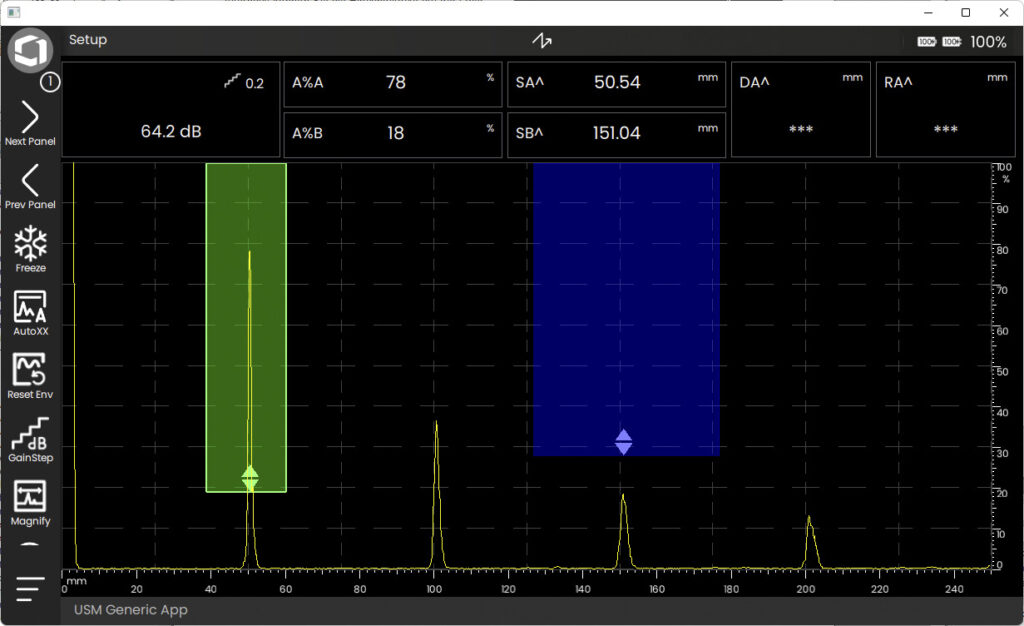Click the 80 tick on percent scale
Screen dimensions: 1024x626
(1002, 250)
